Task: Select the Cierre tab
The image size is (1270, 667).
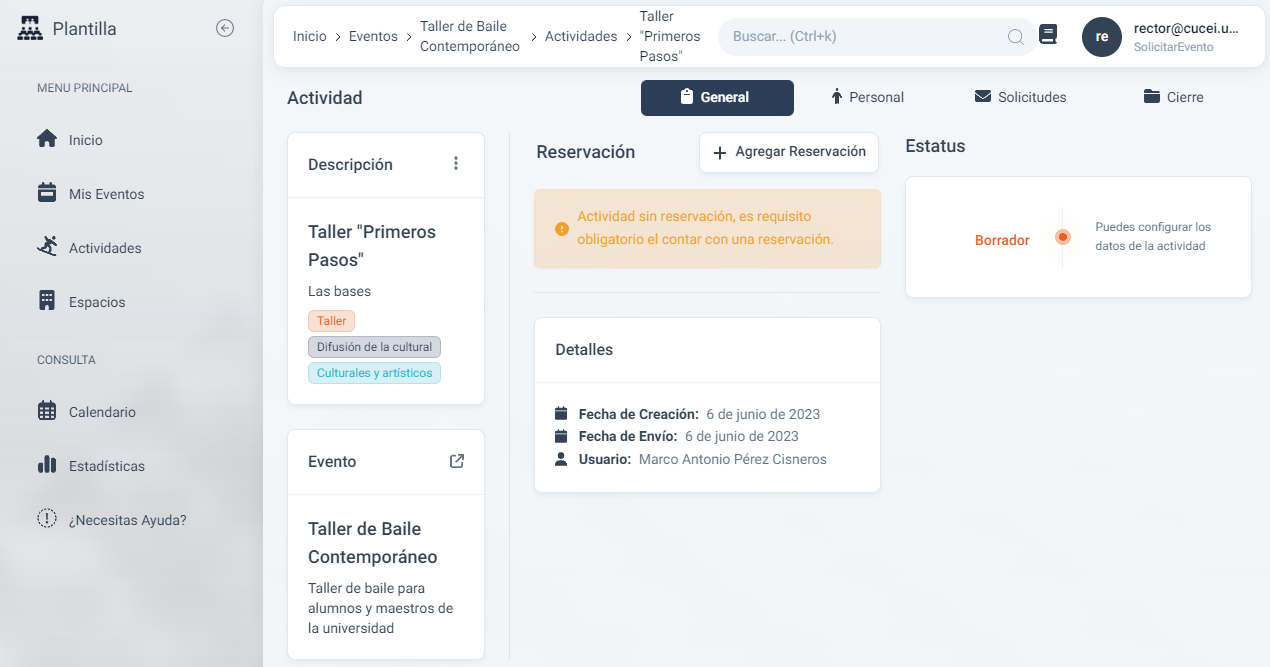Action: point(1172,97)
